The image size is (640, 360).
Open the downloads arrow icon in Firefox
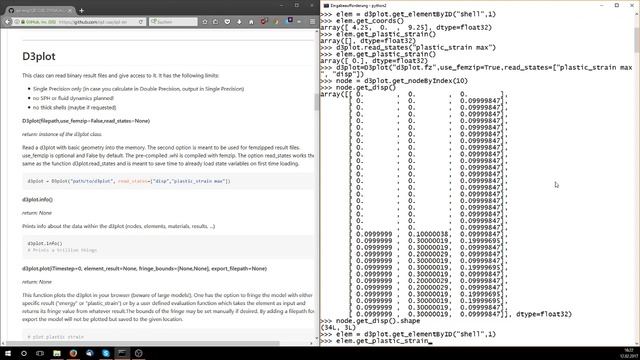coord(239,22)
